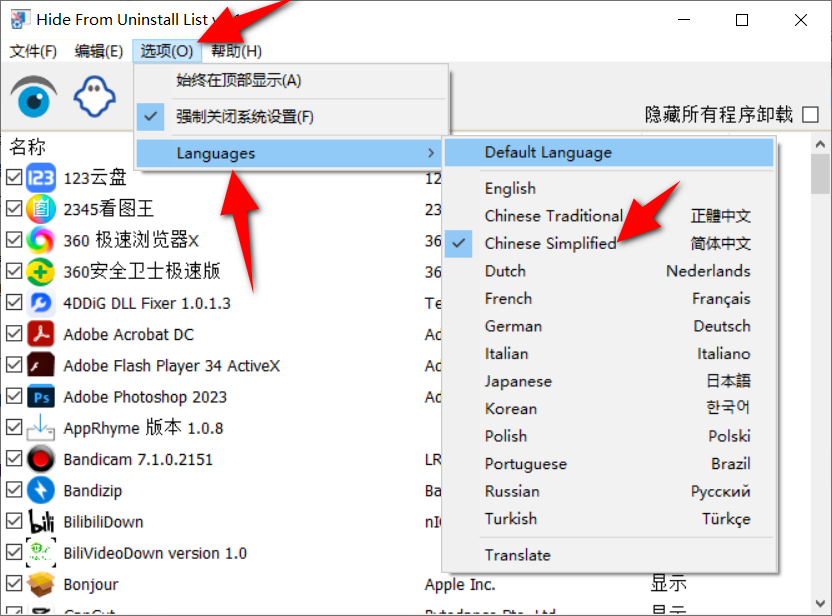Select the Bandizip lightning icon
This screenshot has width=832, height=616.
click(41, 491)
